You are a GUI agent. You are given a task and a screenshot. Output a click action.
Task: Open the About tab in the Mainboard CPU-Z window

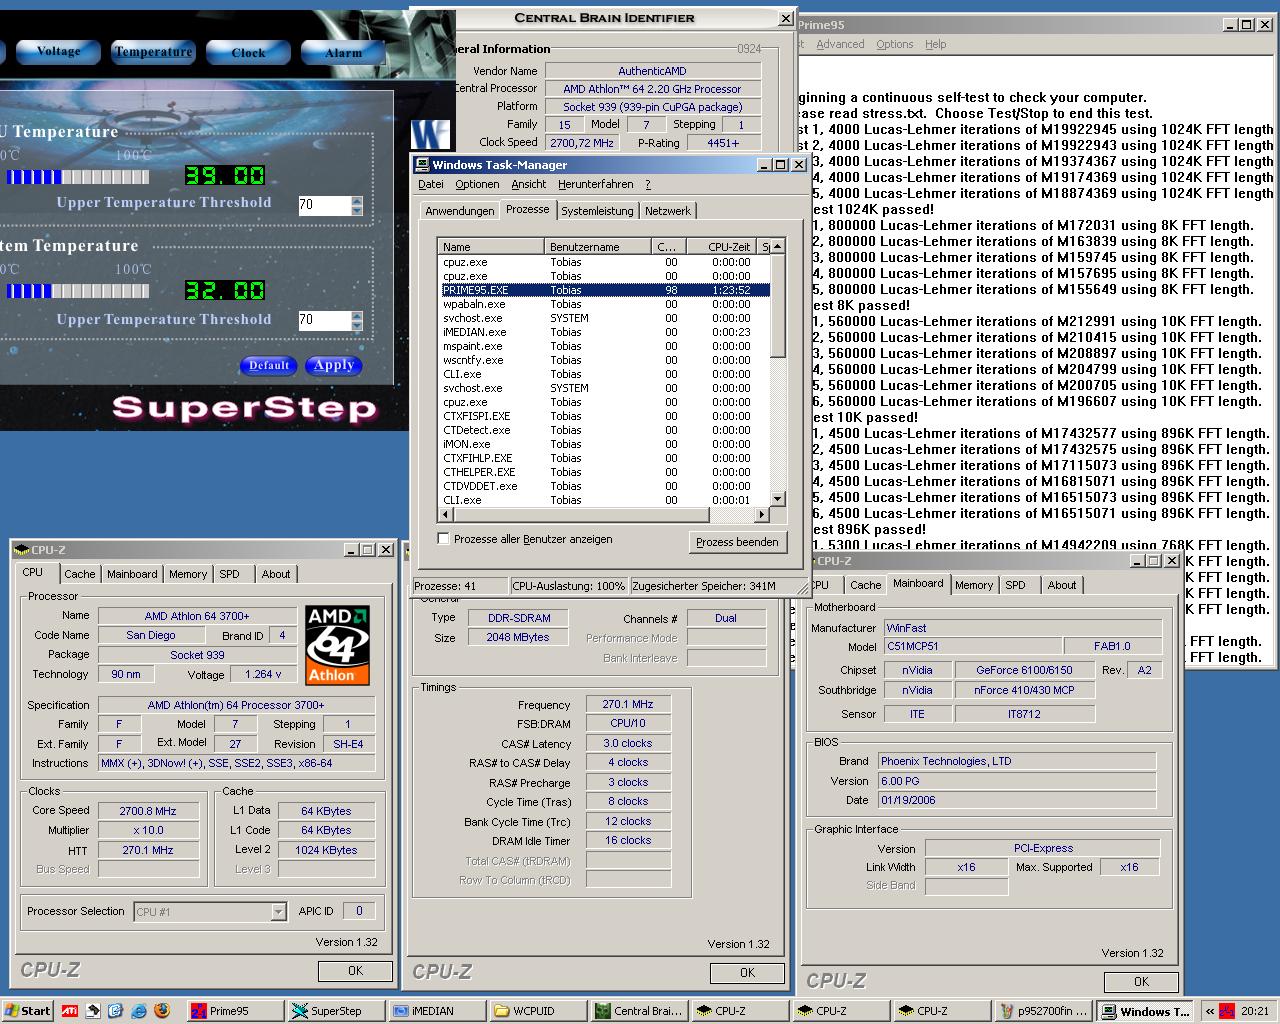(1062, 585)
